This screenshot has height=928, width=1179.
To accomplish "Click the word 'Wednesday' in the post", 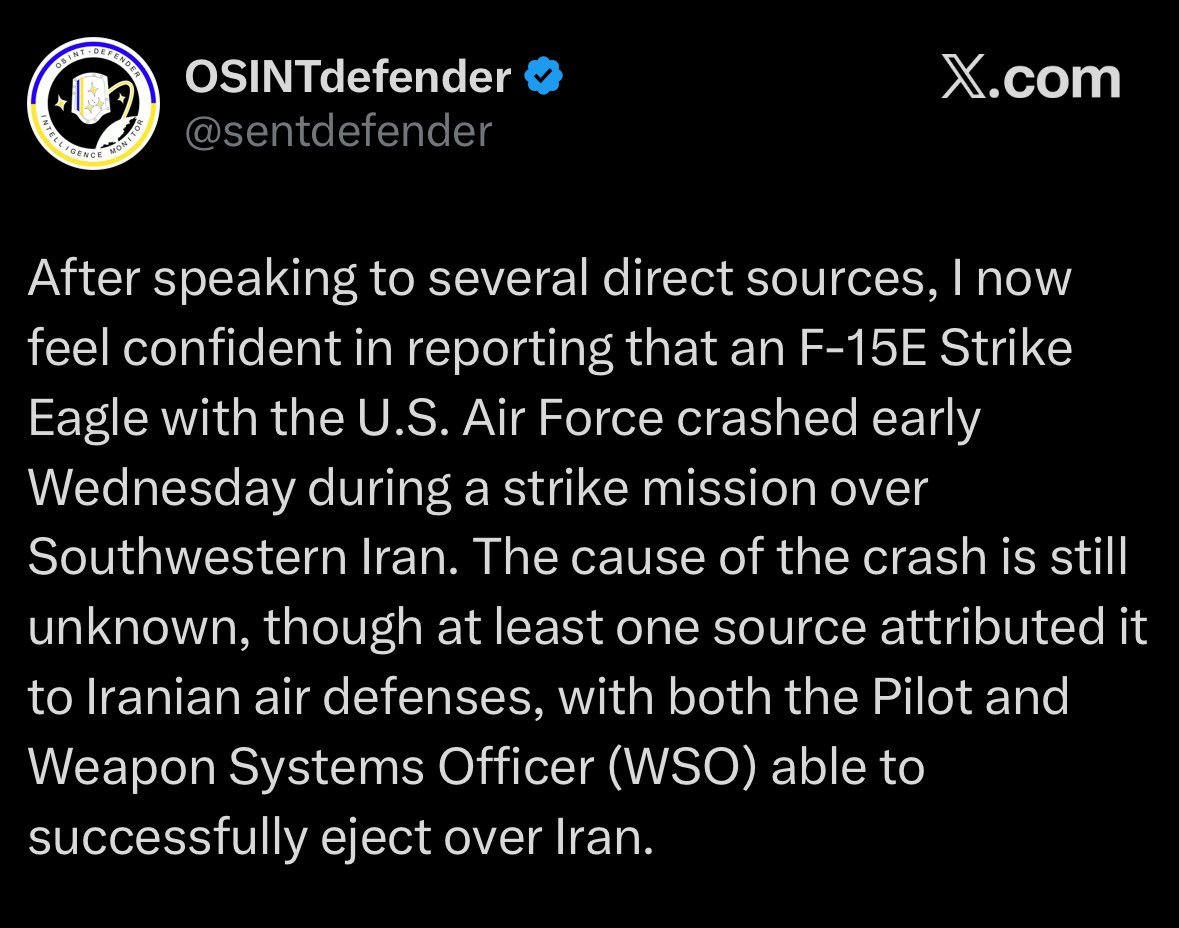I will pyautogui.click(x=162, y=489).
